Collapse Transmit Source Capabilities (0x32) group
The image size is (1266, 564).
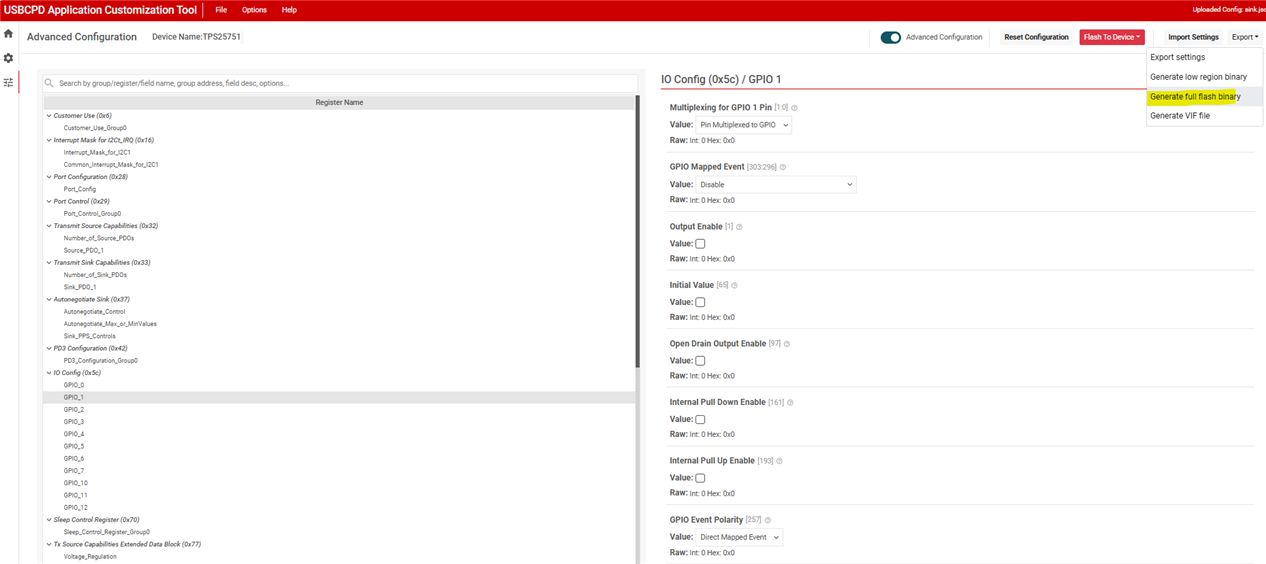point(48,226)
